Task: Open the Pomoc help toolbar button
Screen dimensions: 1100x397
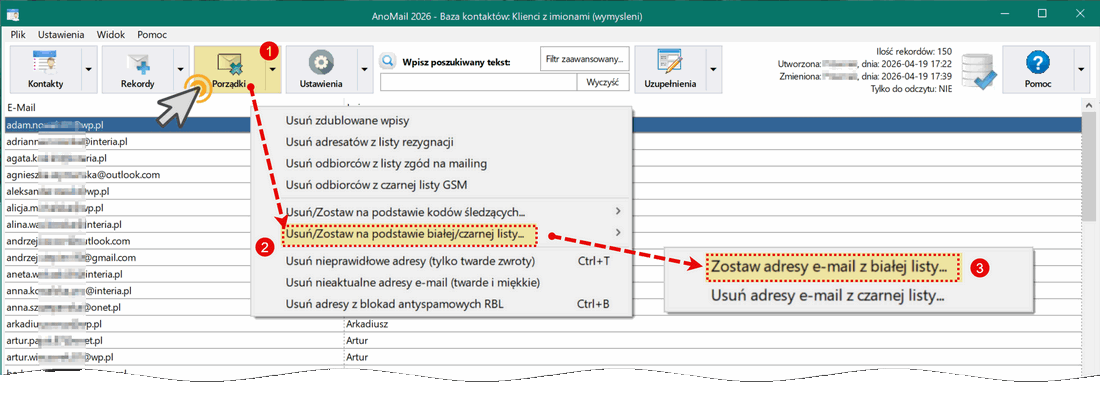Action: click(x=1037, y=70)
